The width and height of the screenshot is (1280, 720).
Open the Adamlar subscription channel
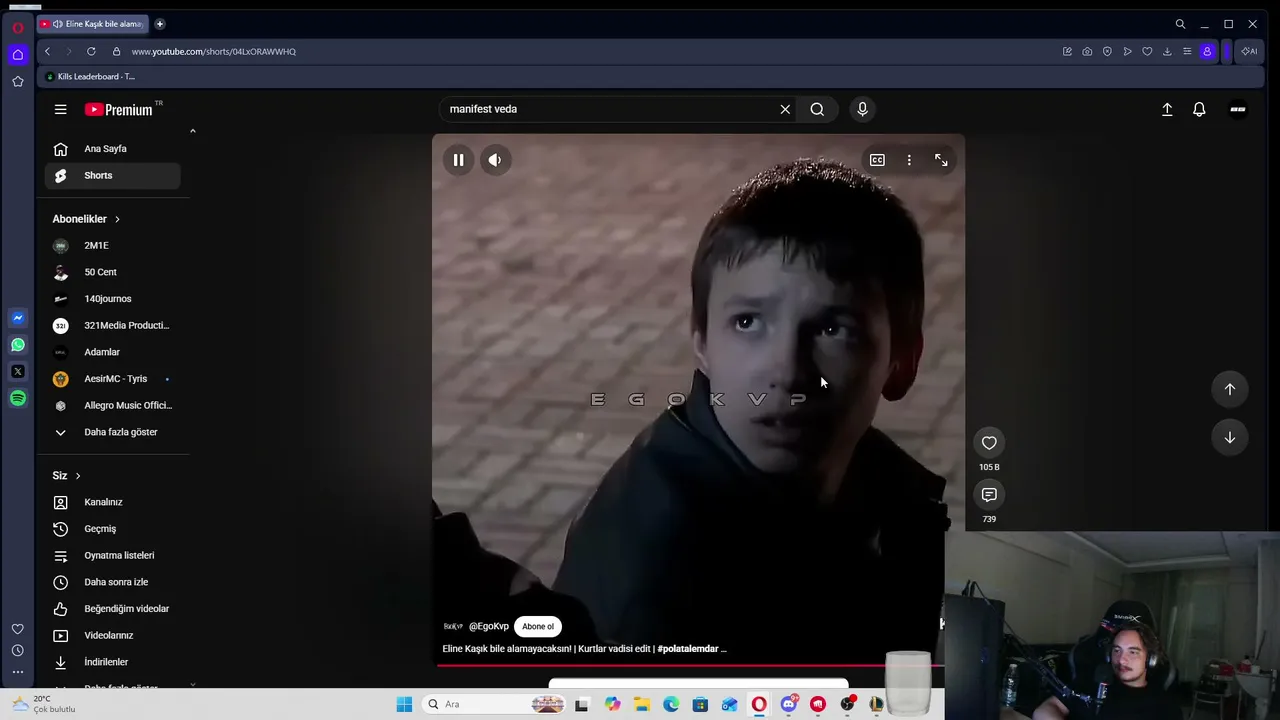[x=113, y=352]
